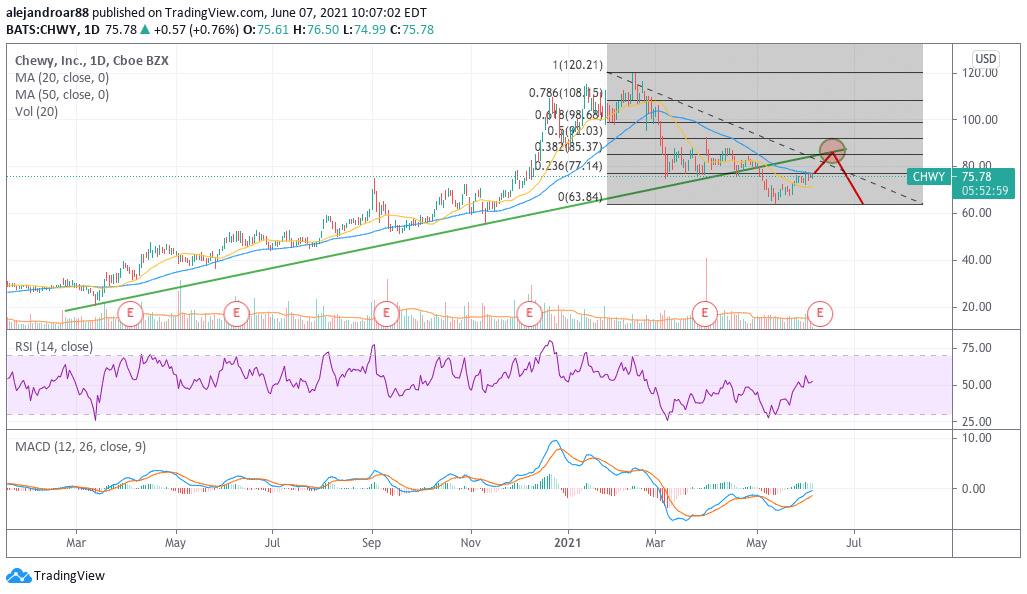The width and height of the screenshot is (1027, 594).
Task: Click the 2021 label on time axis
Action: pos(567,543)
